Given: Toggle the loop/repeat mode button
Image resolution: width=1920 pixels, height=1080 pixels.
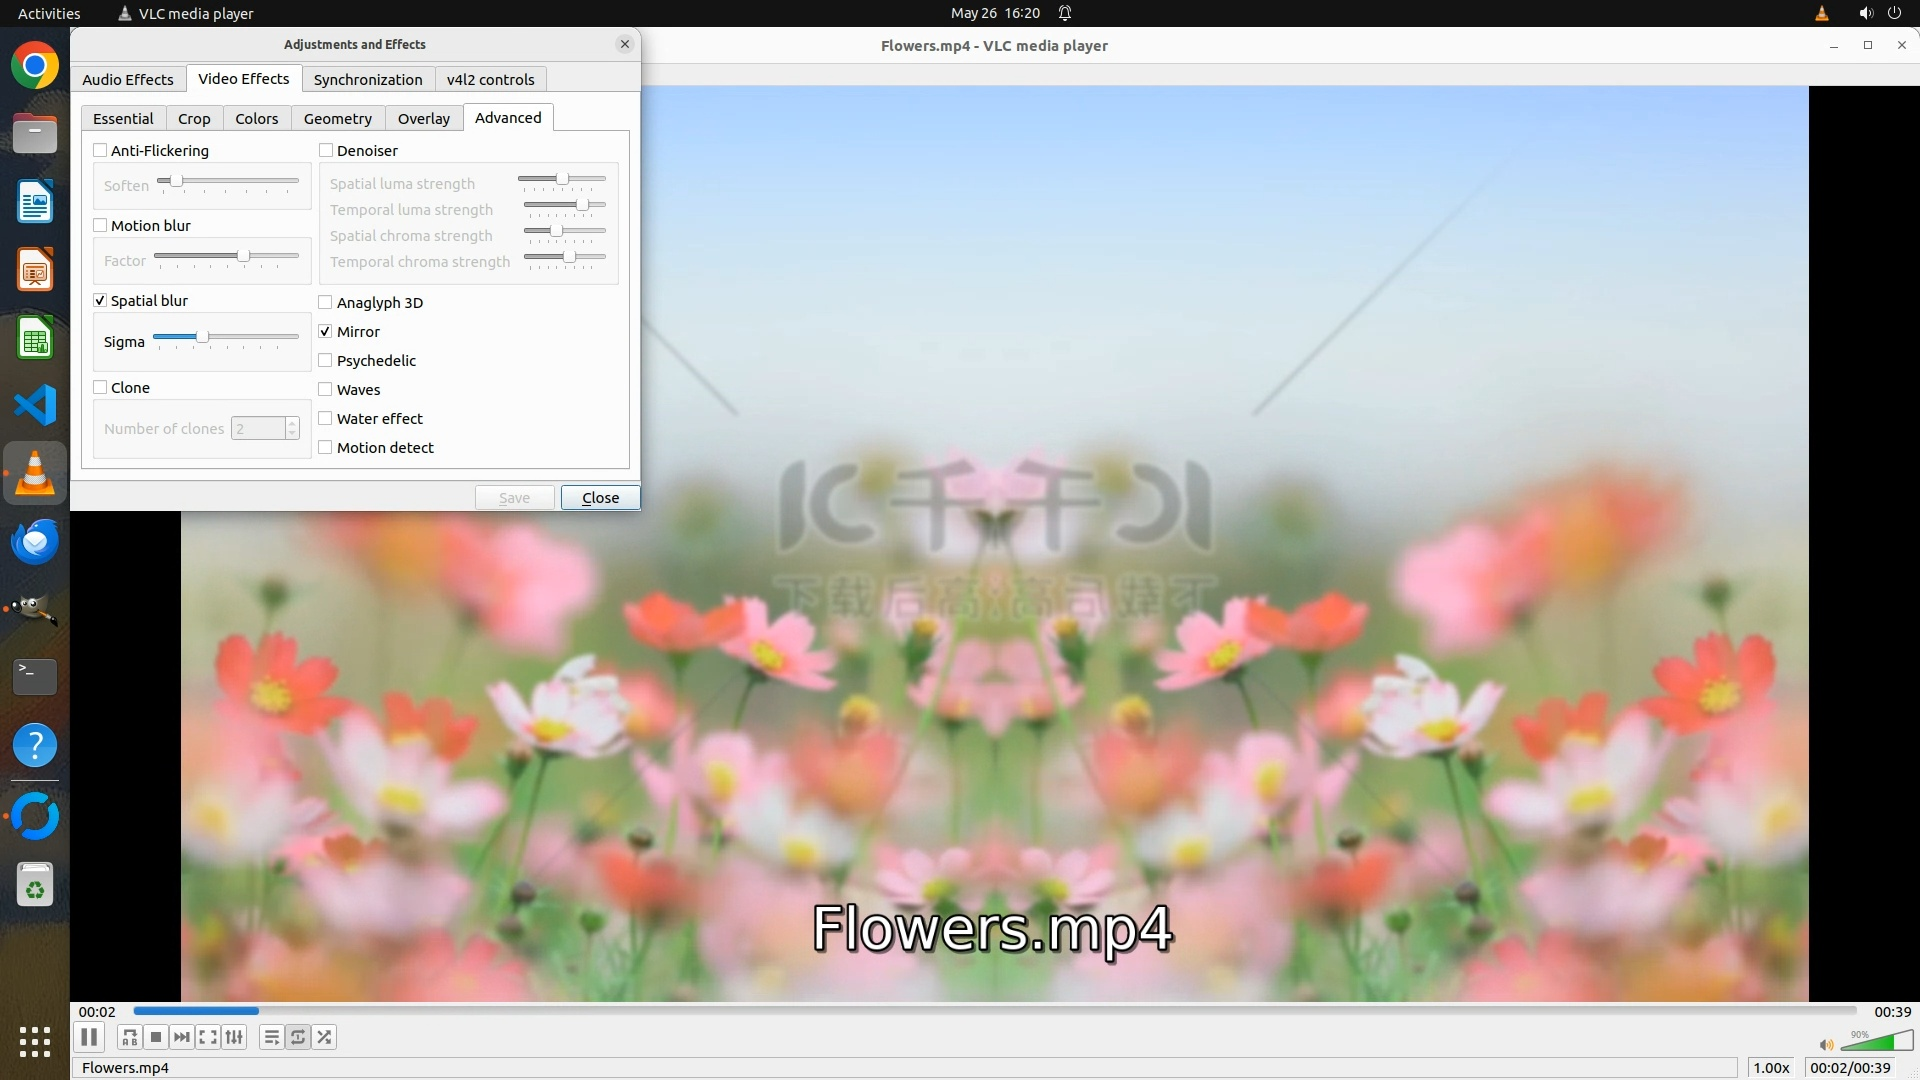Looking at the screenshot, I should (298, 1037).
